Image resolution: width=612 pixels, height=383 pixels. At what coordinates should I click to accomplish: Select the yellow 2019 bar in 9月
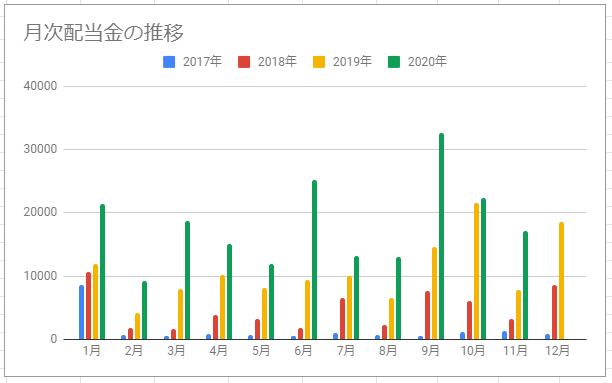tap(434, 293)
